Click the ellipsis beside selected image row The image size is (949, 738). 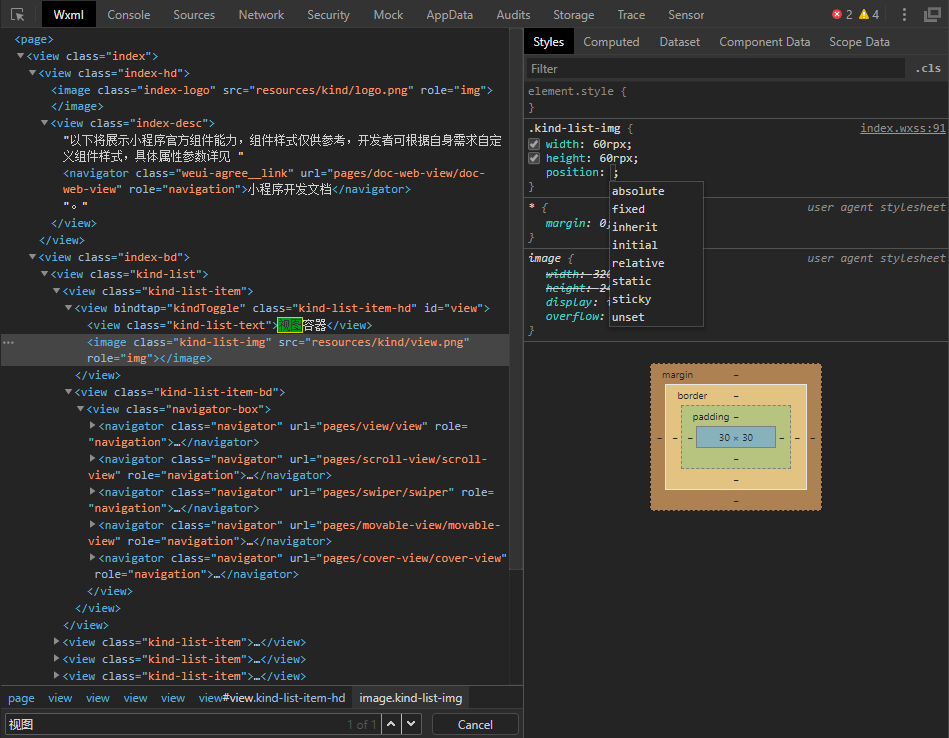click(8, 343)
